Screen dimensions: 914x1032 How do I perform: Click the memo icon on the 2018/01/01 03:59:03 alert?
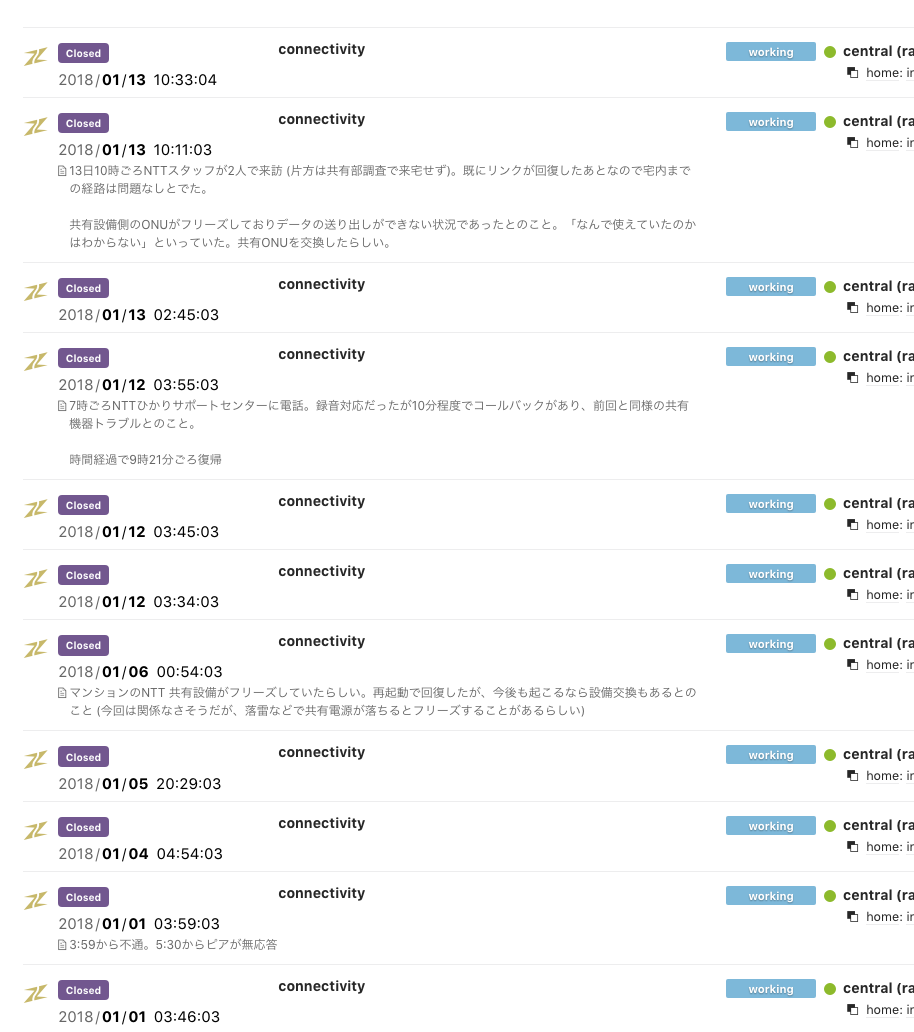63,944
